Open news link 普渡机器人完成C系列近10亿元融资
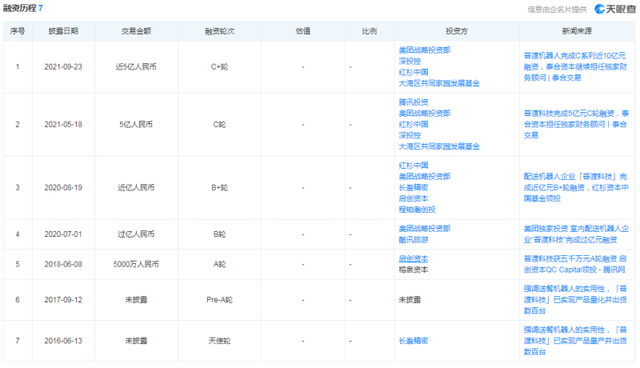This screenshot has width=640, height=368. (576, 67)
